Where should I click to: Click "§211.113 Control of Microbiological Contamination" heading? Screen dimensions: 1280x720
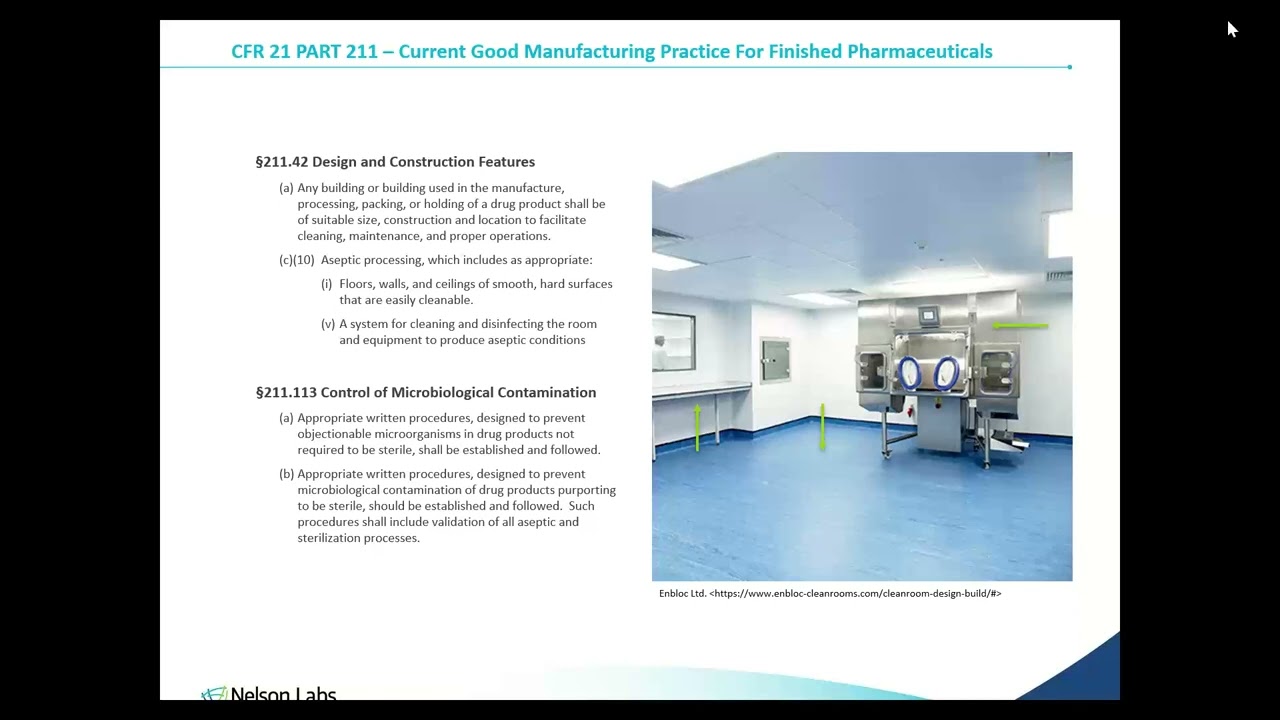point(426,393)
